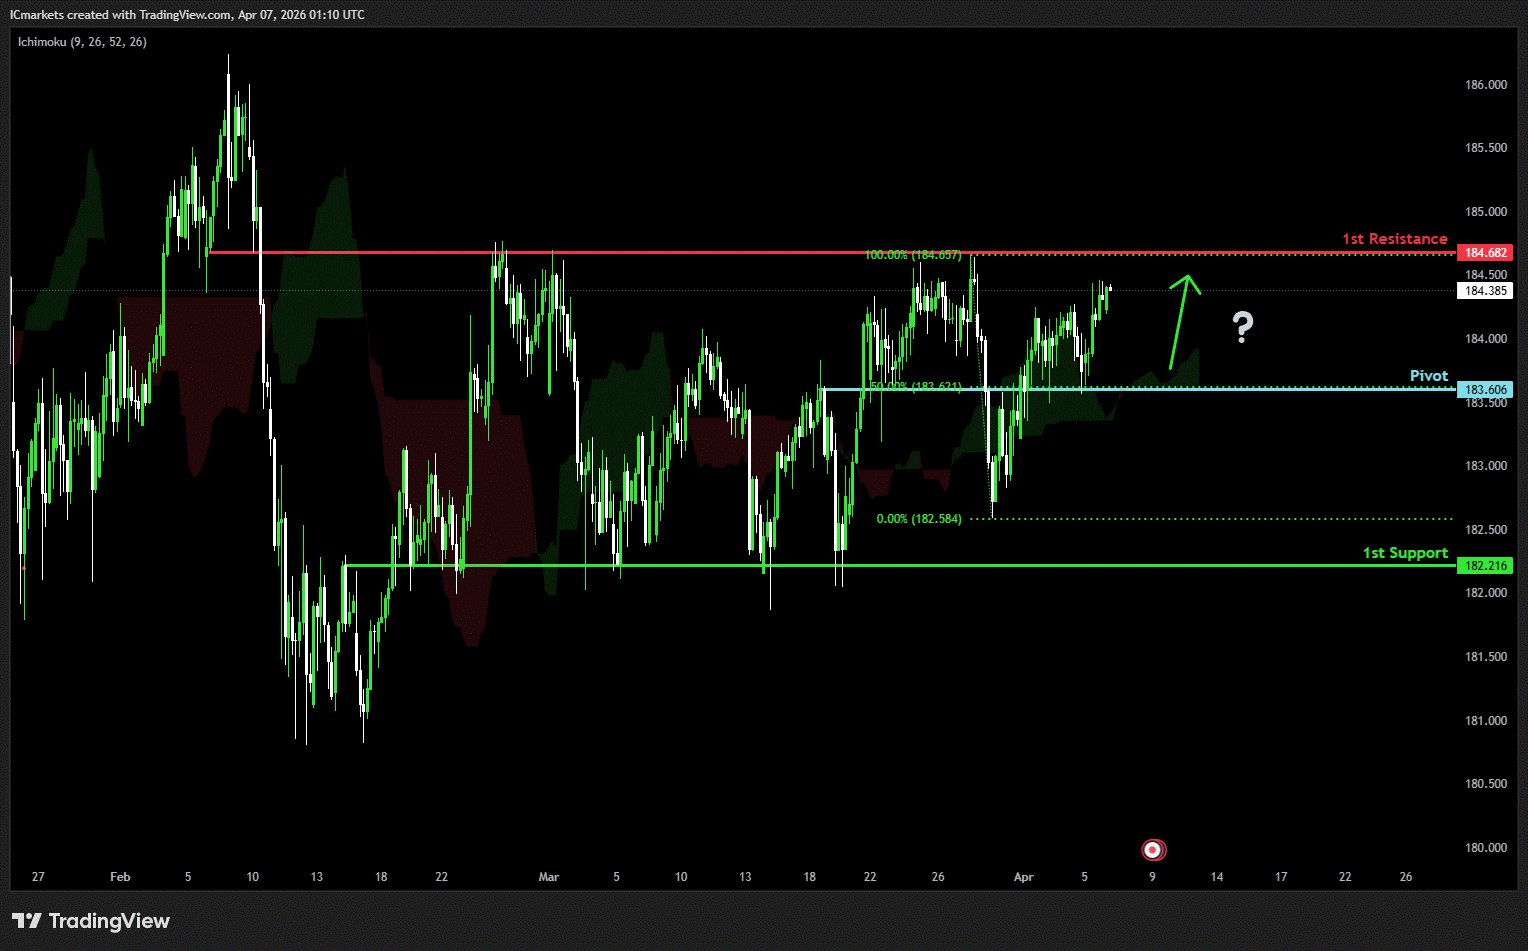Select the green upward arrow drawing
The image size is (1528, 951).
point(1182,320)
